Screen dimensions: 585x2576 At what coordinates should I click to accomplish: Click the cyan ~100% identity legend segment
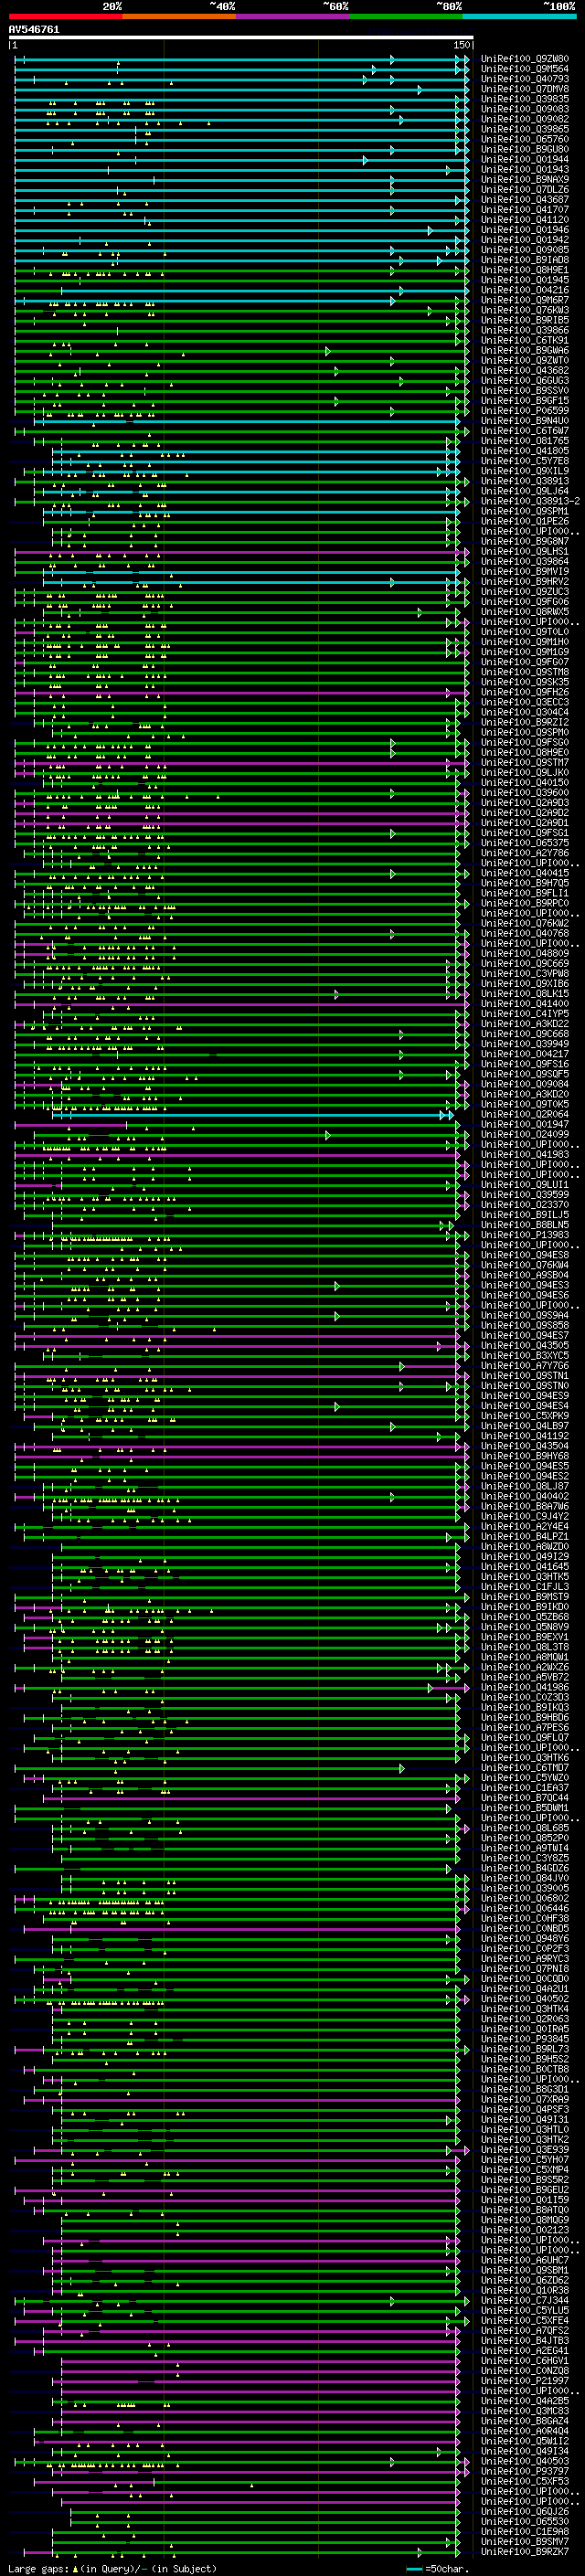pos(518,16)
